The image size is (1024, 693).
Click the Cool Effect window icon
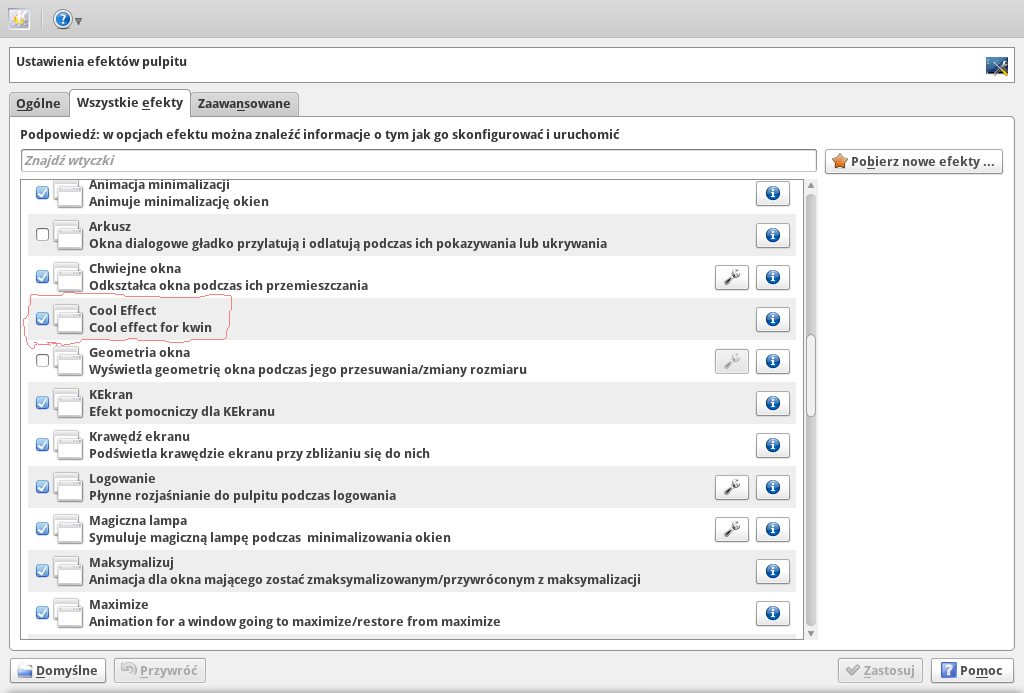click(x=68, y=319)
